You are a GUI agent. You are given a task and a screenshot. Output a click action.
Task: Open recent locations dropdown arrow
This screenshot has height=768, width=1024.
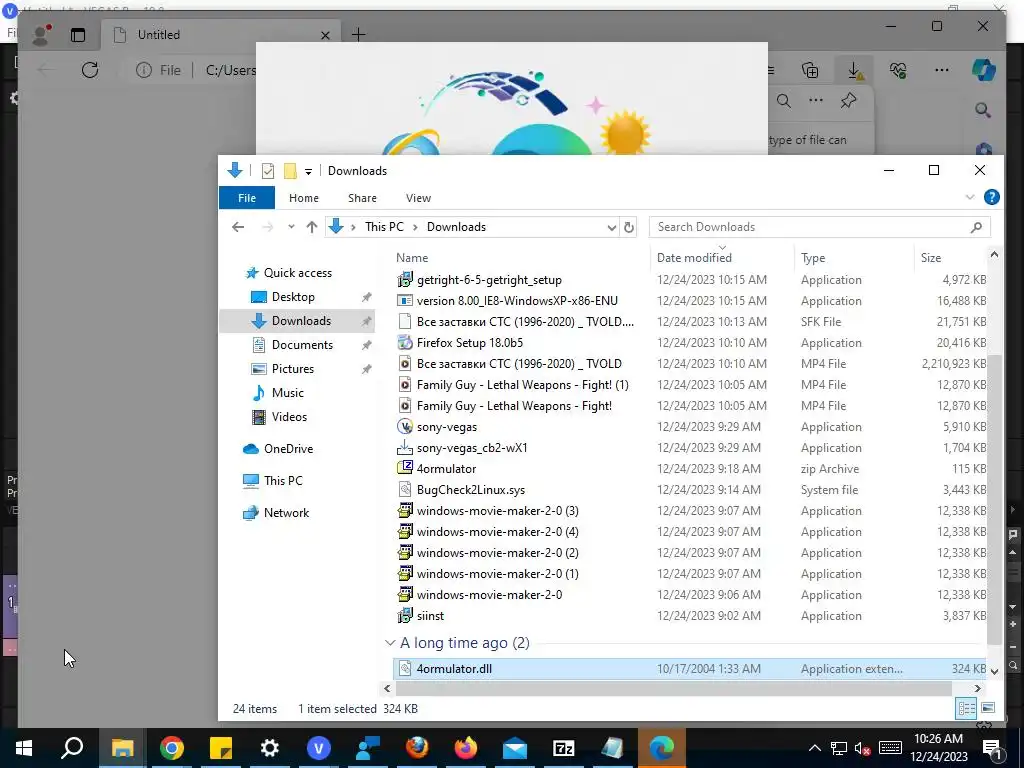291,227
